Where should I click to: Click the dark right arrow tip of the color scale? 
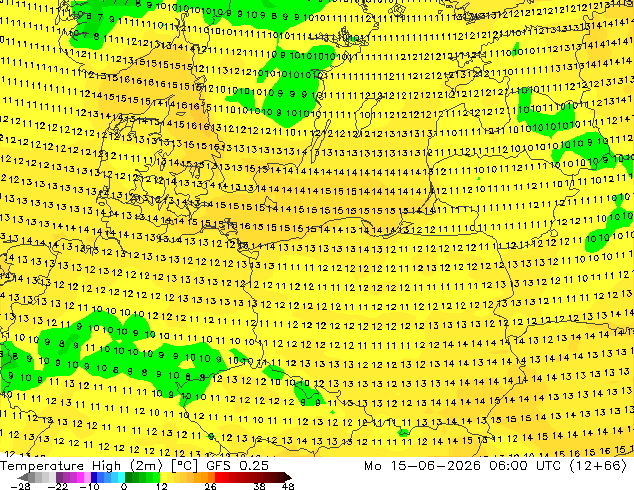288,477
